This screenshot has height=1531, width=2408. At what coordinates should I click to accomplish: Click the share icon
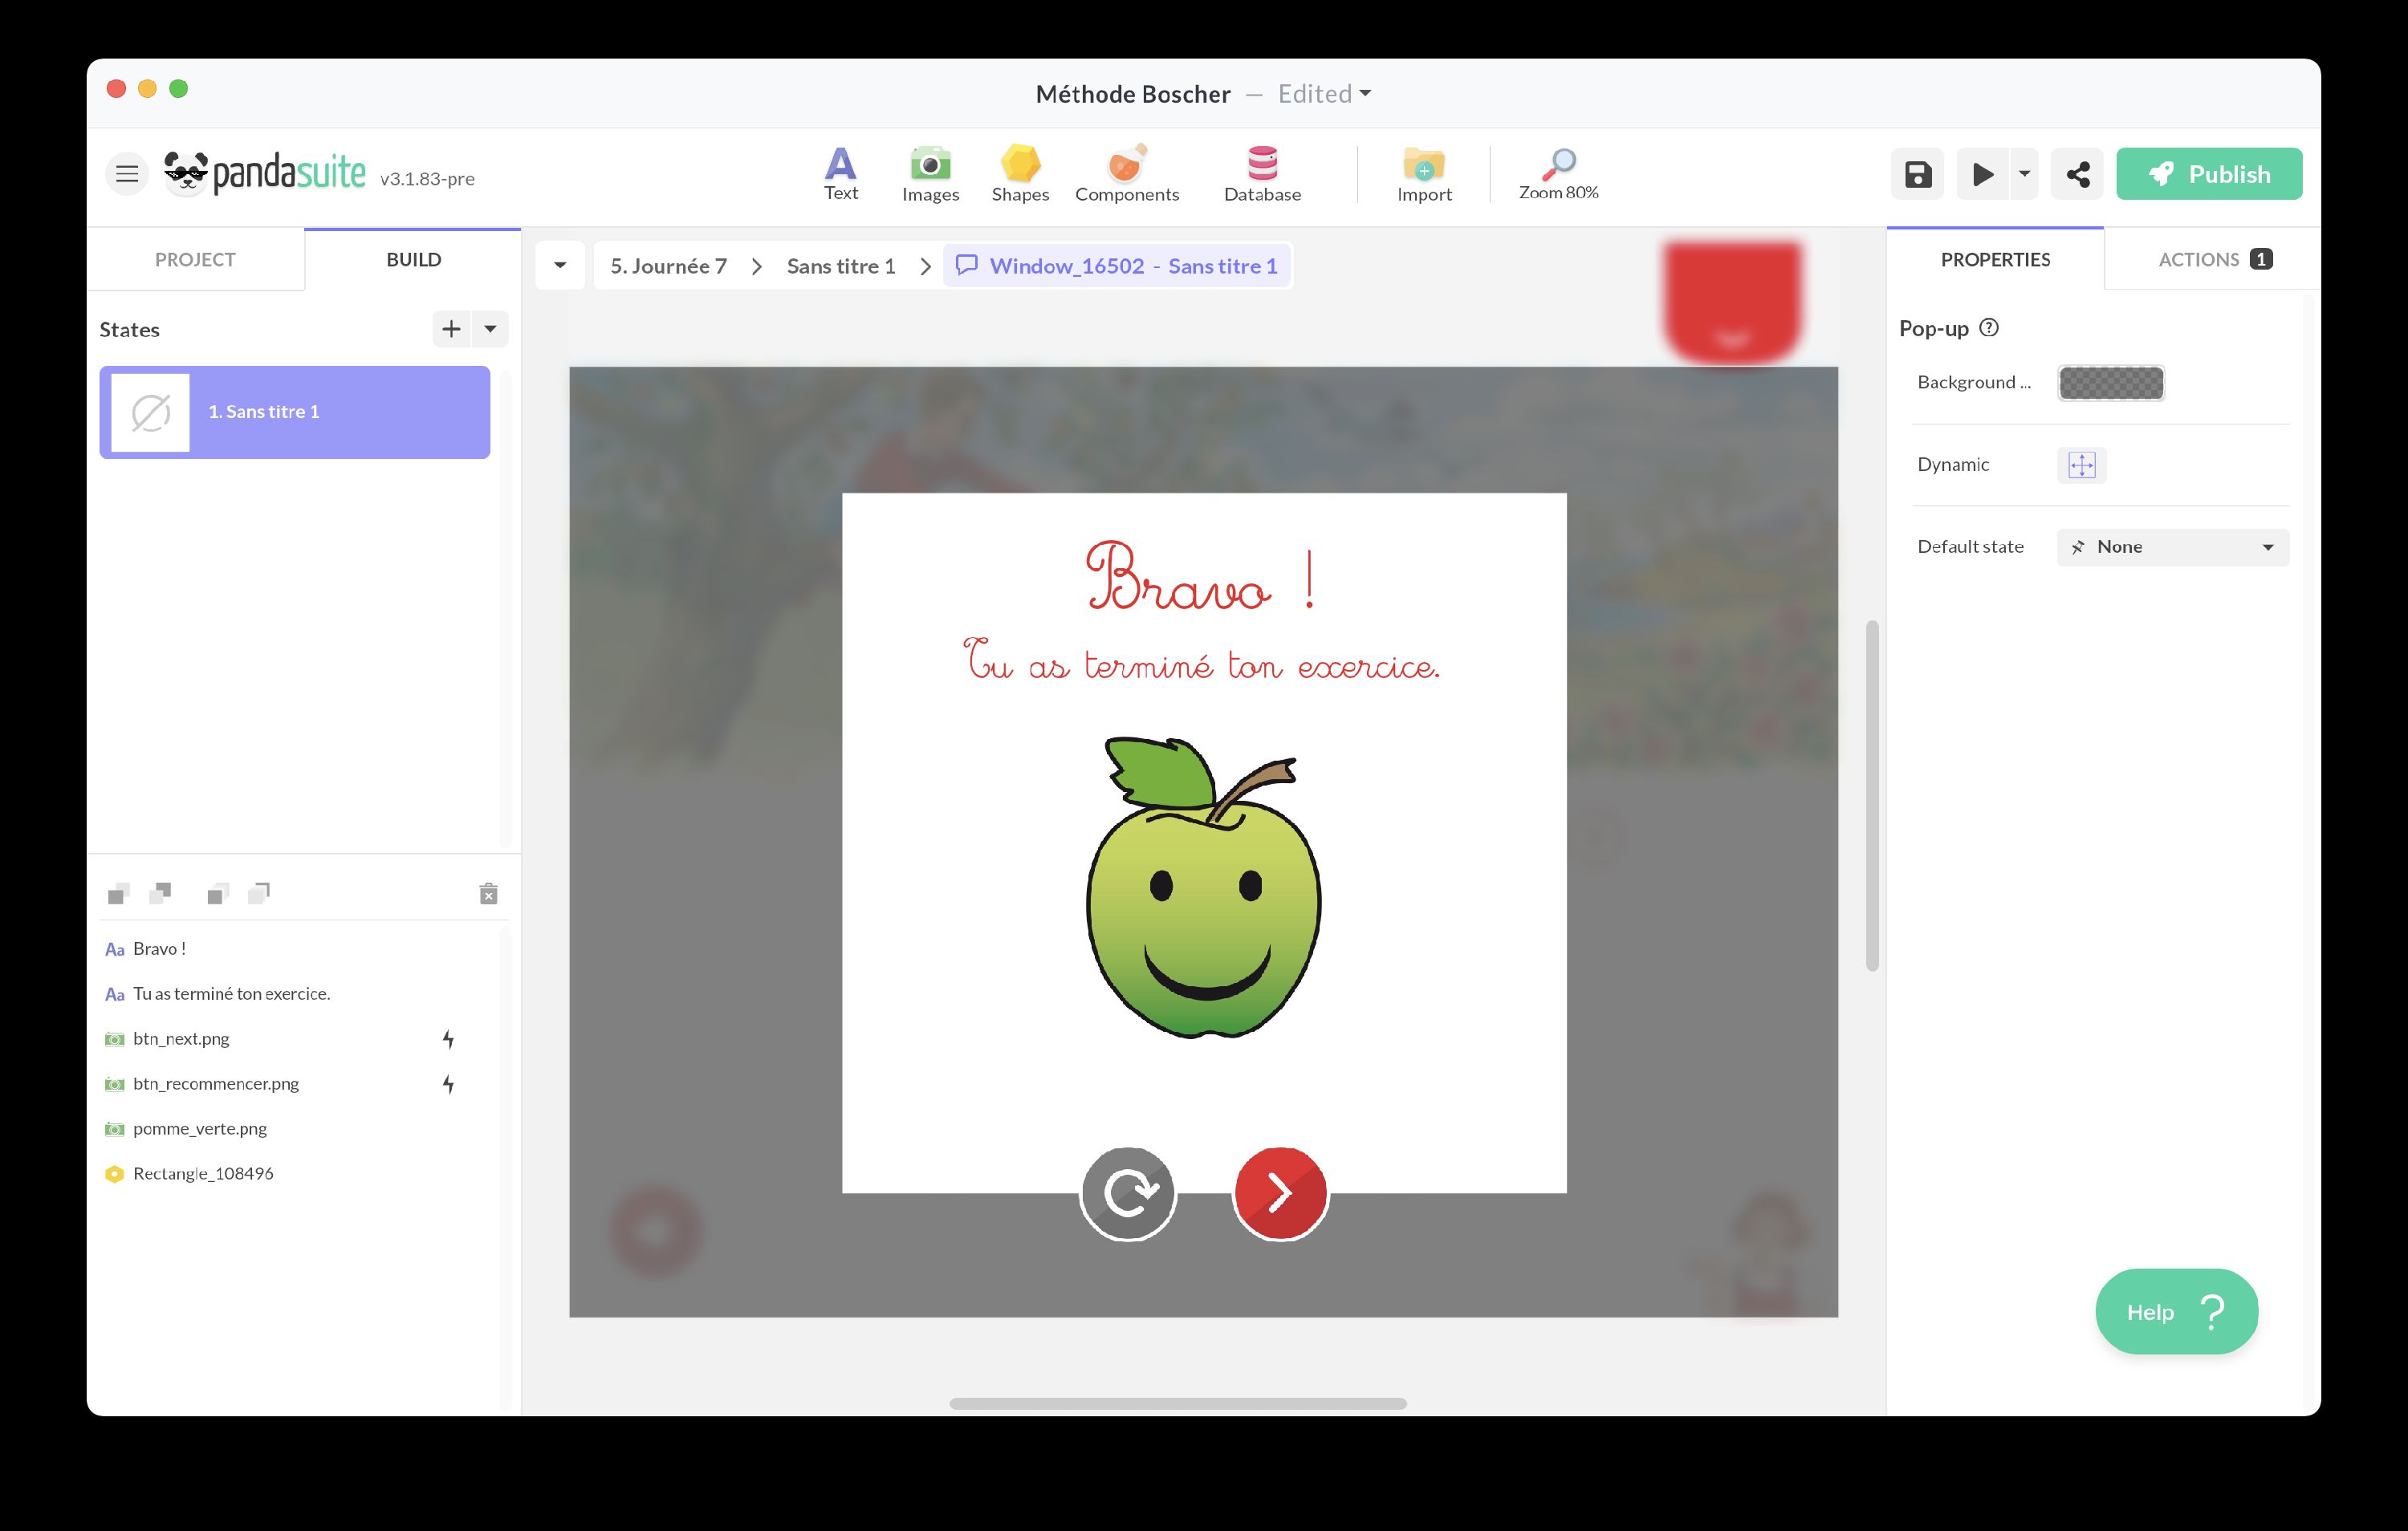point(2077,175)
